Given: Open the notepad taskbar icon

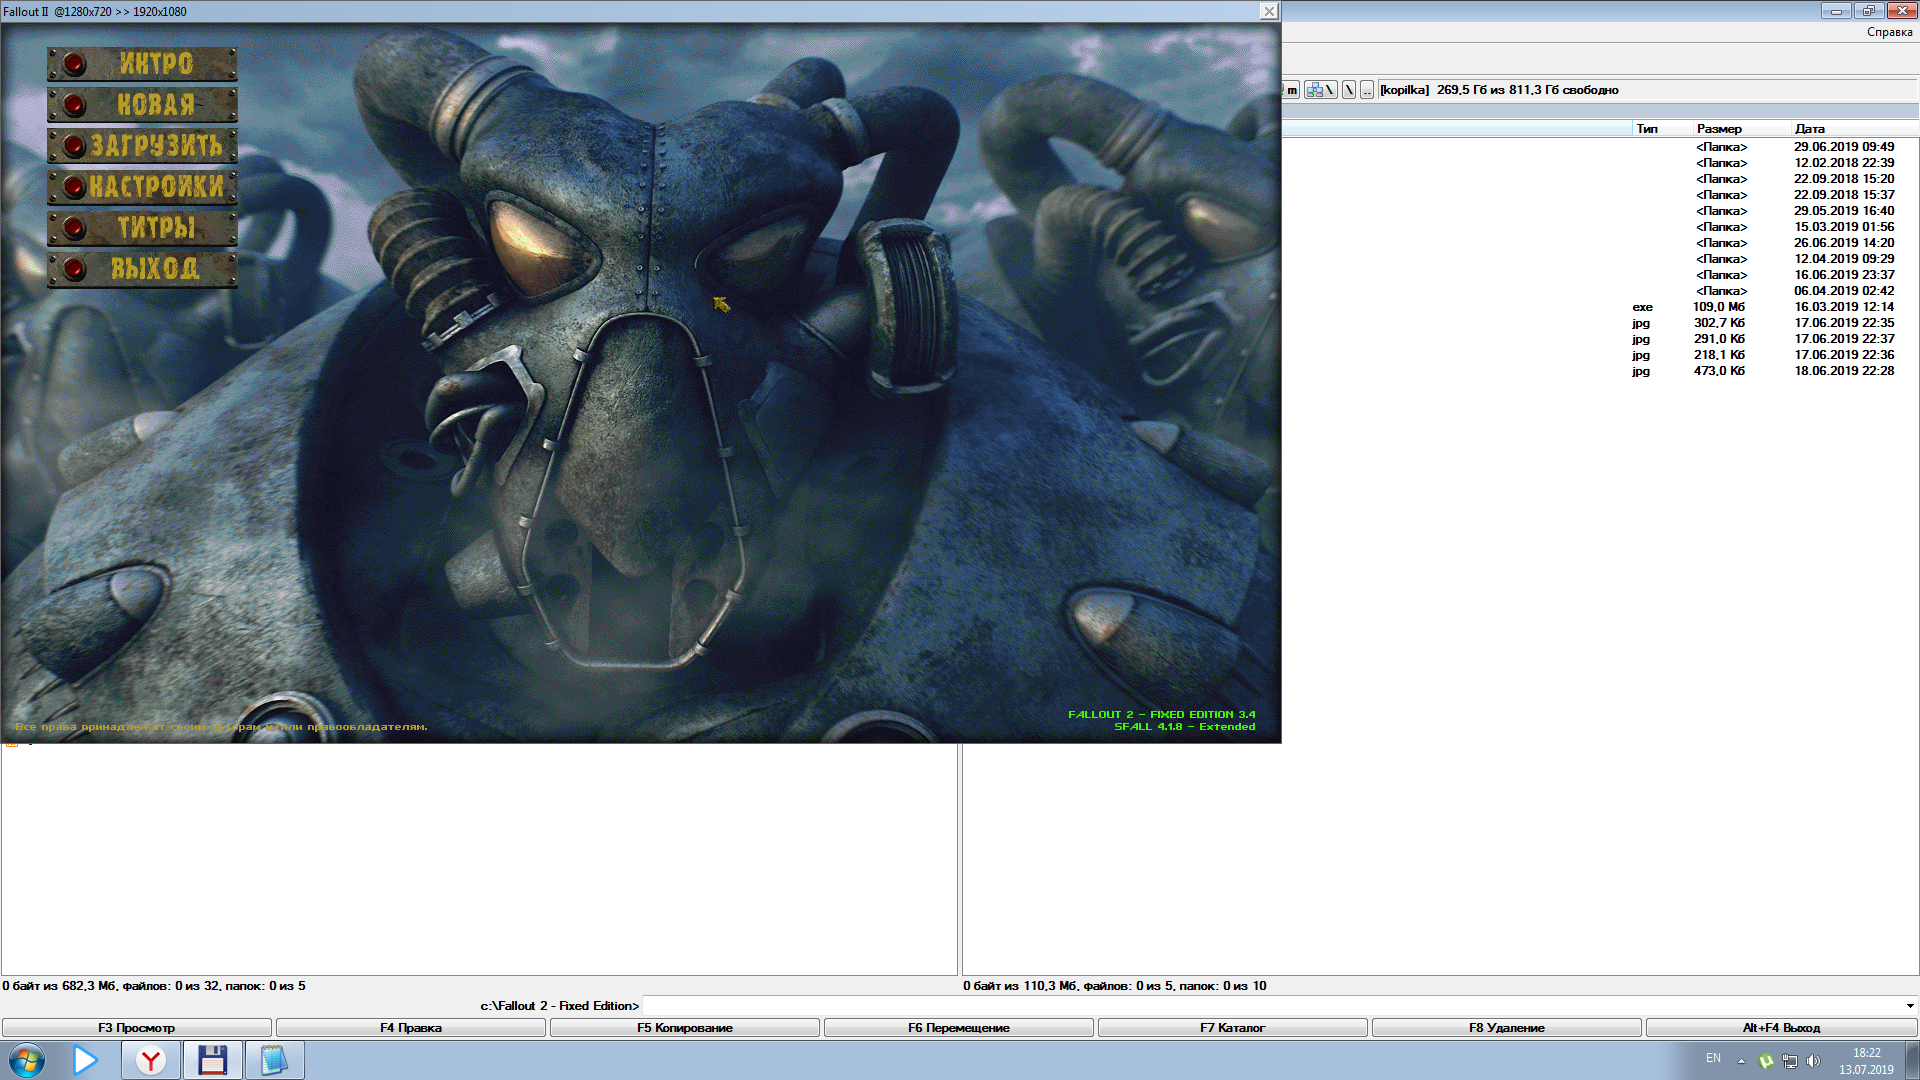Looking at the screenshot, I should tap(274, 1060).
